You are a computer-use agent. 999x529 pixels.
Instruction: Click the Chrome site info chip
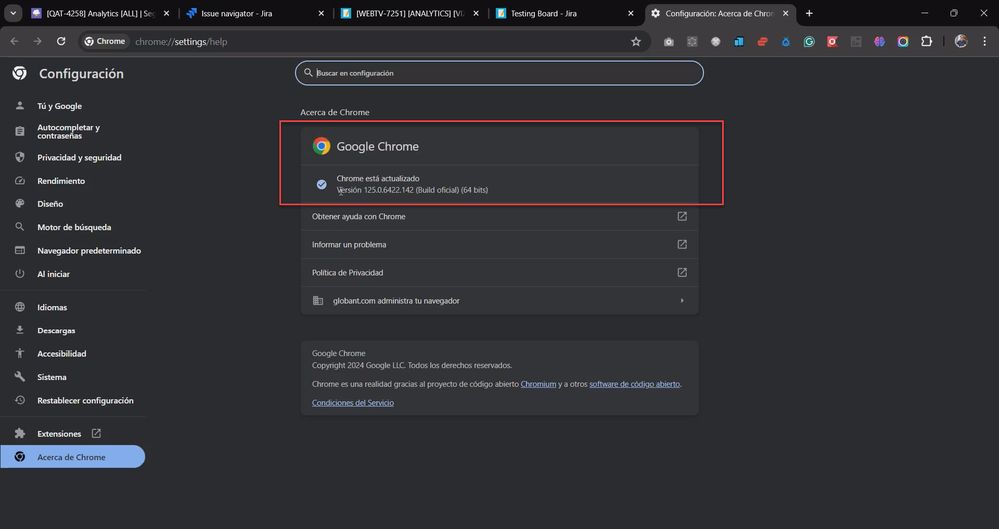point(105,41)
